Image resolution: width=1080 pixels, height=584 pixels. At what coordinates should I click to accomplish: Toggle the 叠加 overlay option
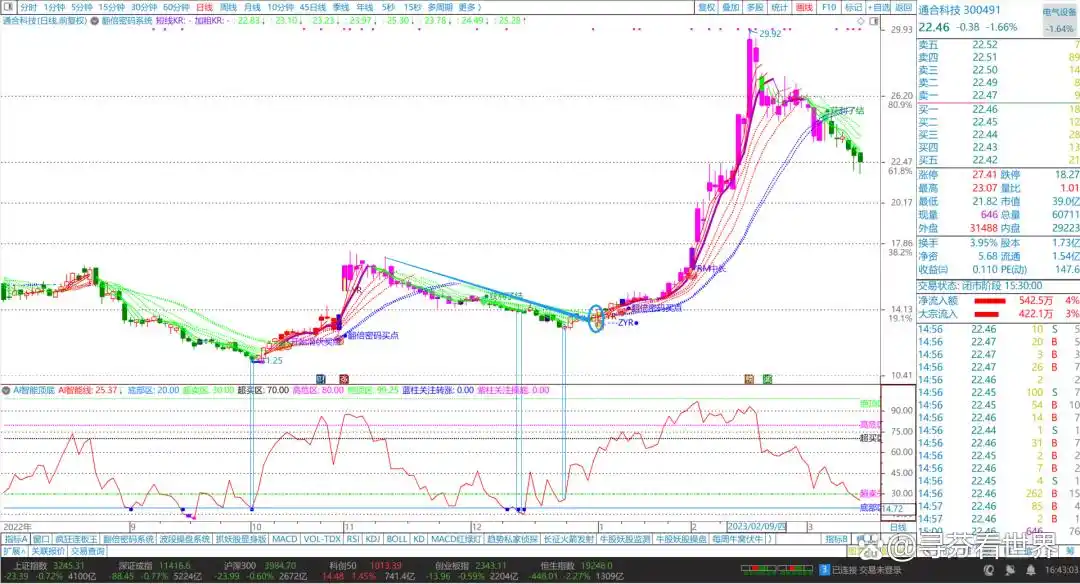pyautogui.click(x=731, y=7)
